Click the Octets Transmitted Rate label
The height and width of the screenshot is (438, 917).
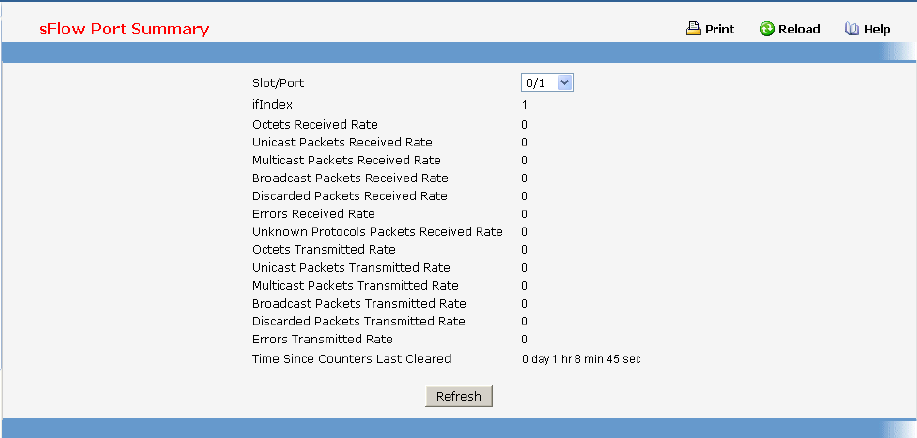[324, 250]
